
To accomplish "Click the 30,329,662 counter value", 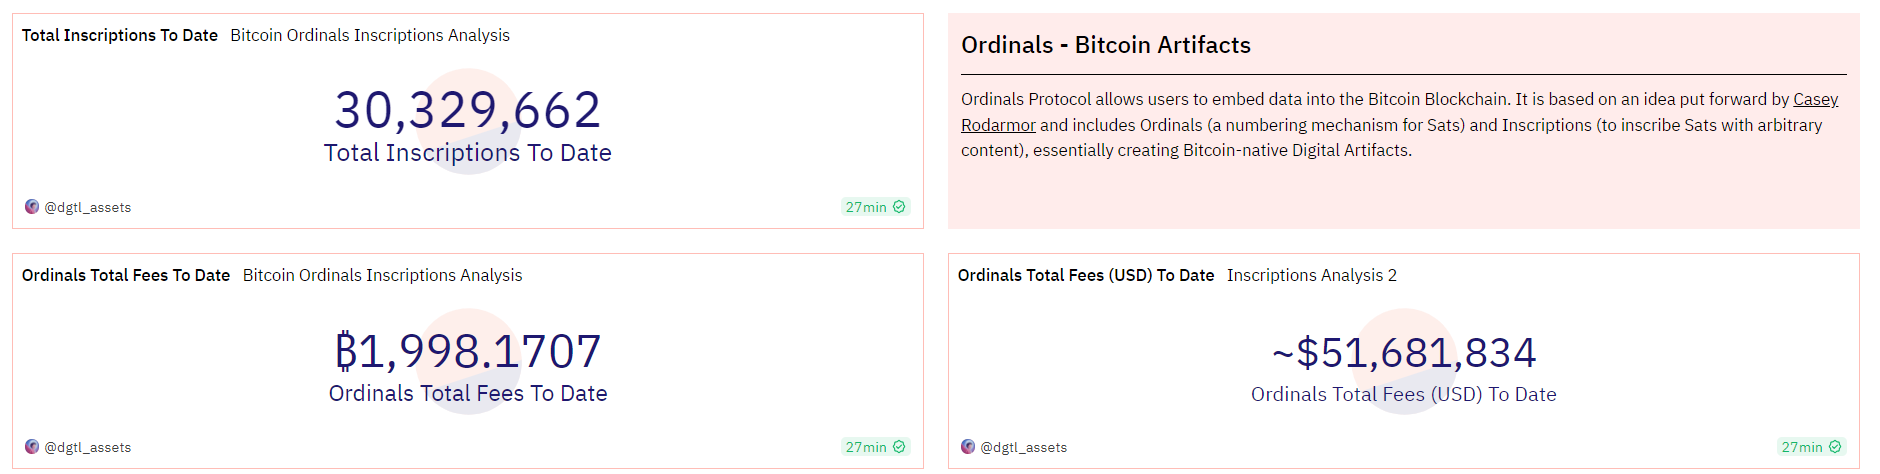I will [468, 110].
